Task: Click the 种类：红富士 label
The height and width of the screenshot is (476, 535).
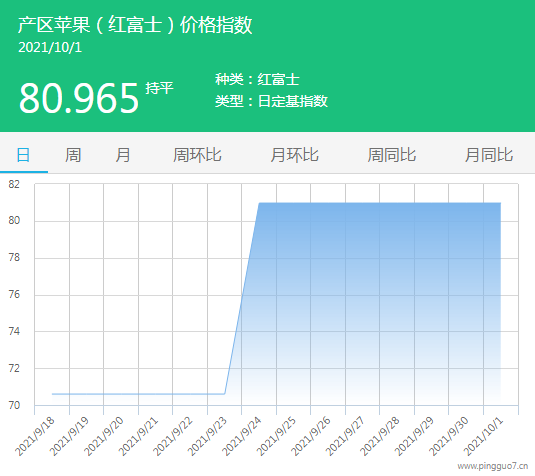Action: [x=257, y=80]
